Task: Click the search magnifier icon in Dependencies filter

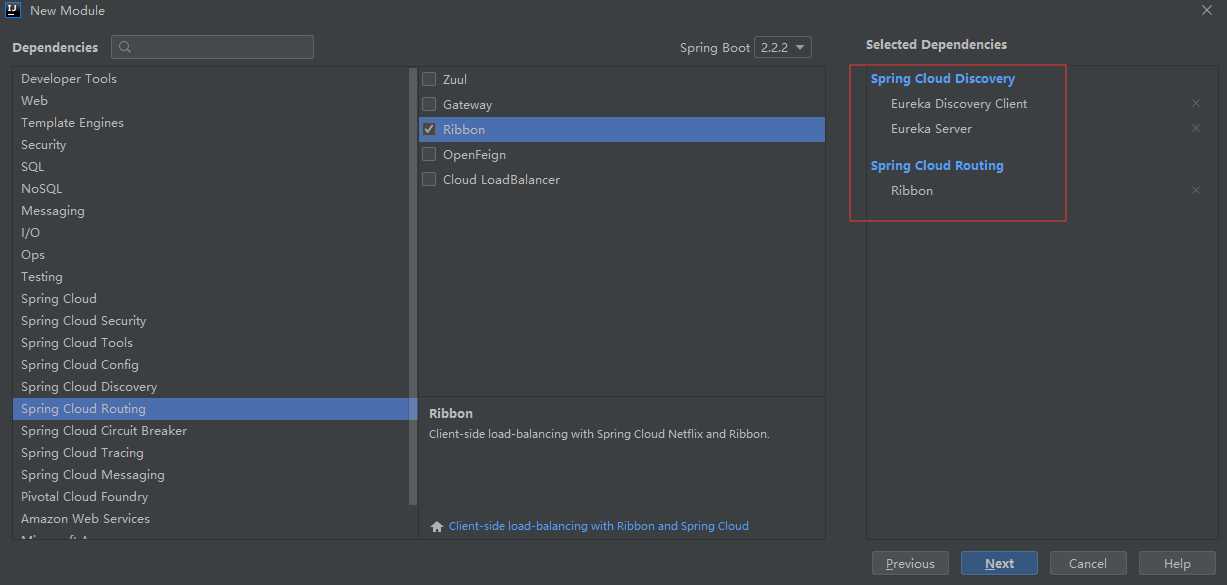Action: point(125,47)
